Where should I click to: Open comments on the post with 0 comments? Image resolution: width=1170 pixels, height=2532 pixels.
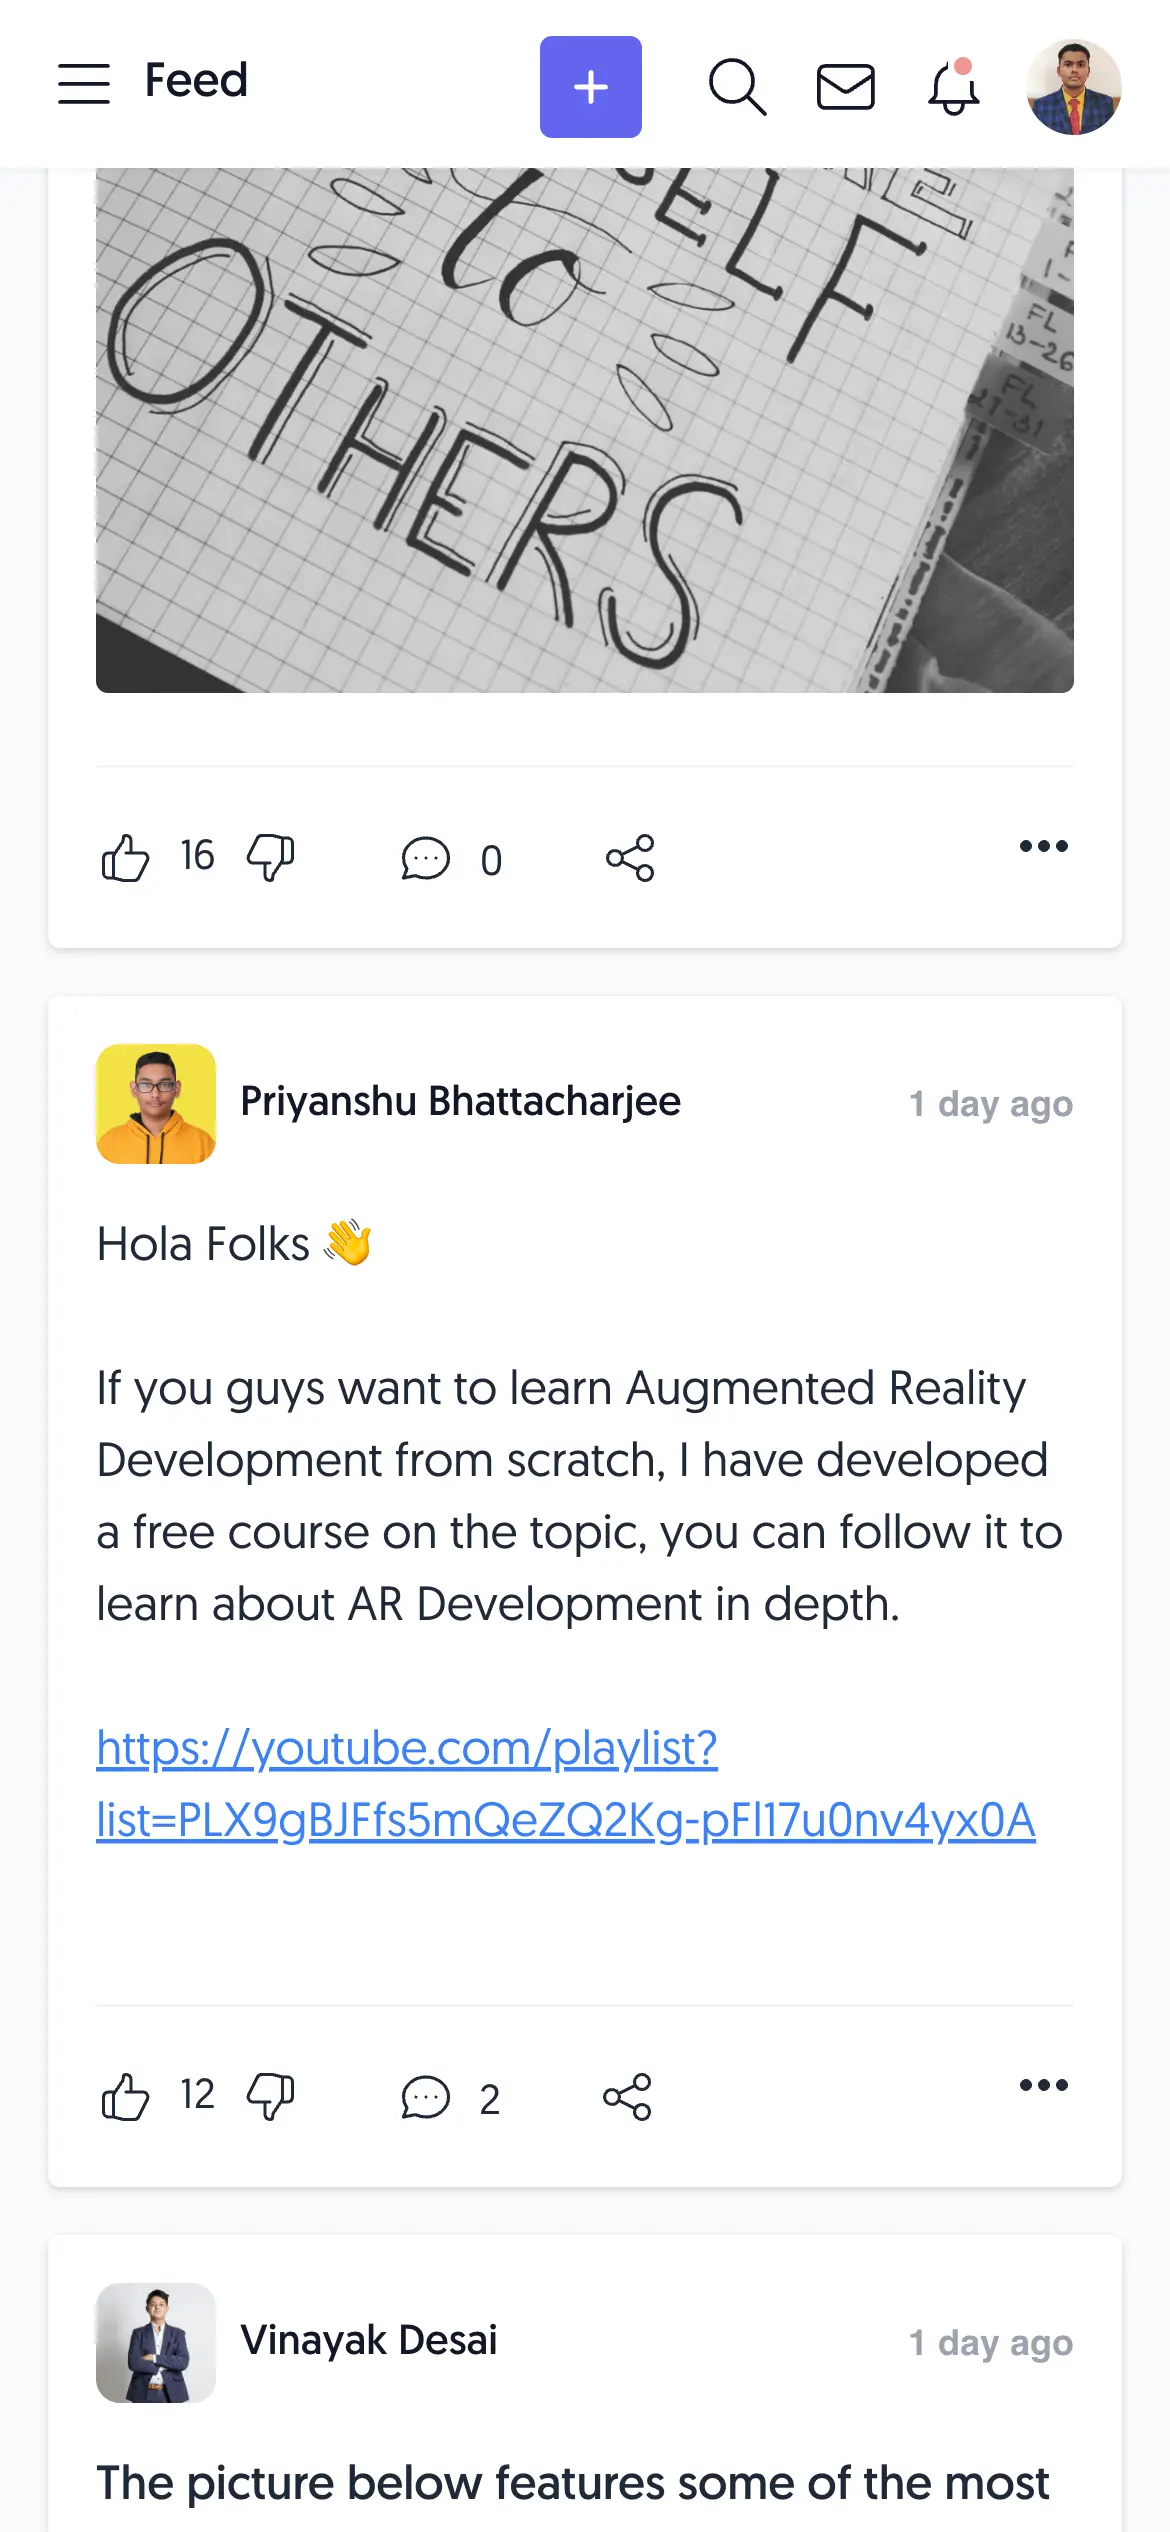427,858
